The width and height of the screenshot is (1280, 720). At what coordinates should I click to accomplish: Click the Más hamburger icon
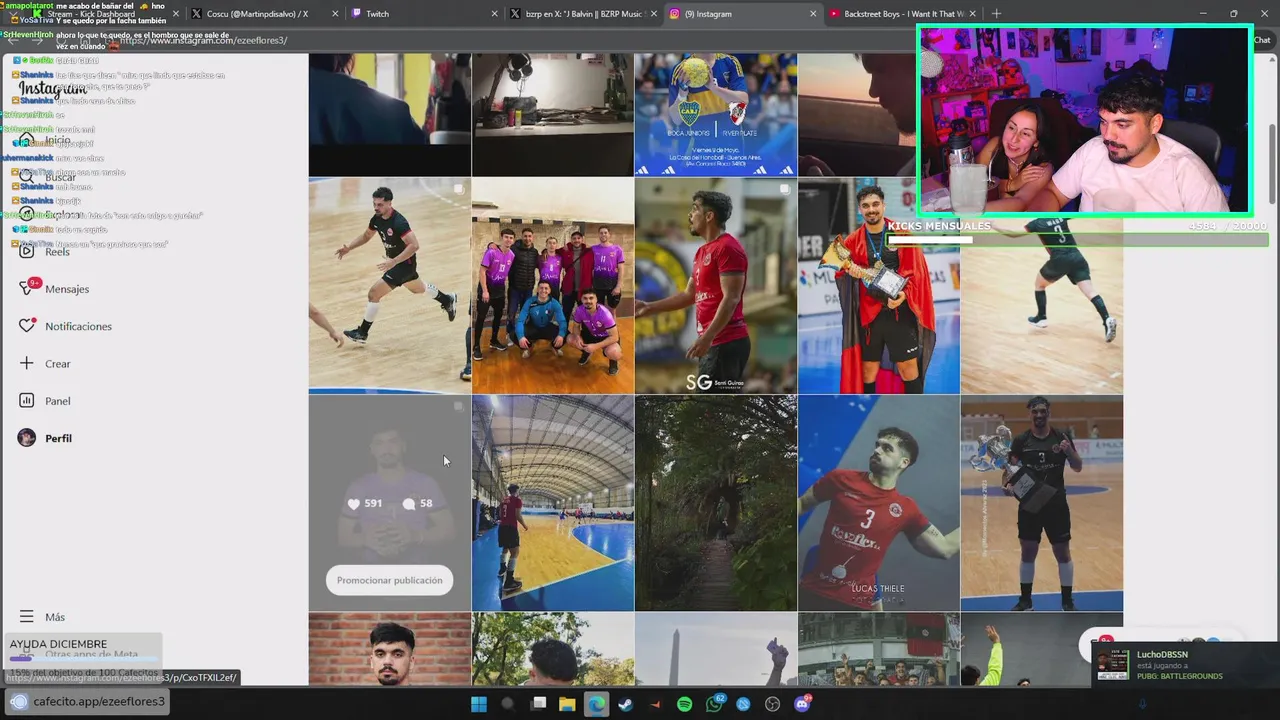pyautogui.click(x=27, y=617)
